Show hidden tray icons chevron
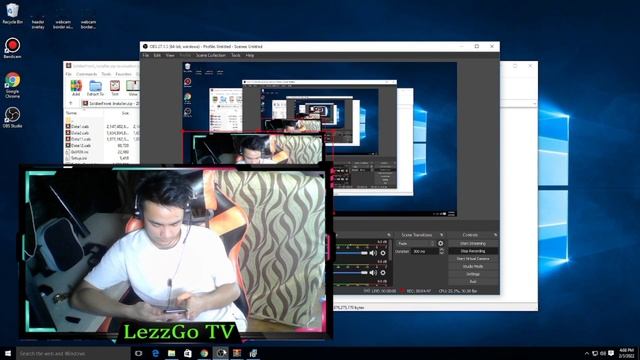The width and height of the screenshot is (640, 360). coord(587,353)
